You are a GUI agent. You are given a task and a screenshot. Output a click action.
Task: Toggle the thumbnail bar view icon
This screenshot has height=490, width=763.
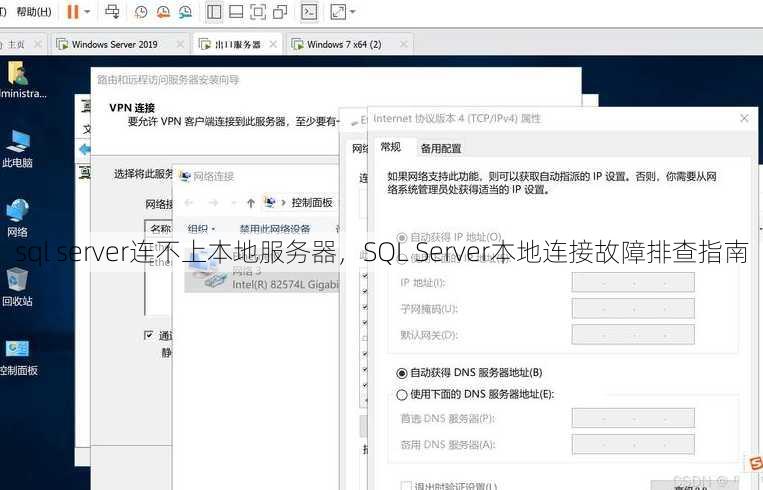point(236,12)
